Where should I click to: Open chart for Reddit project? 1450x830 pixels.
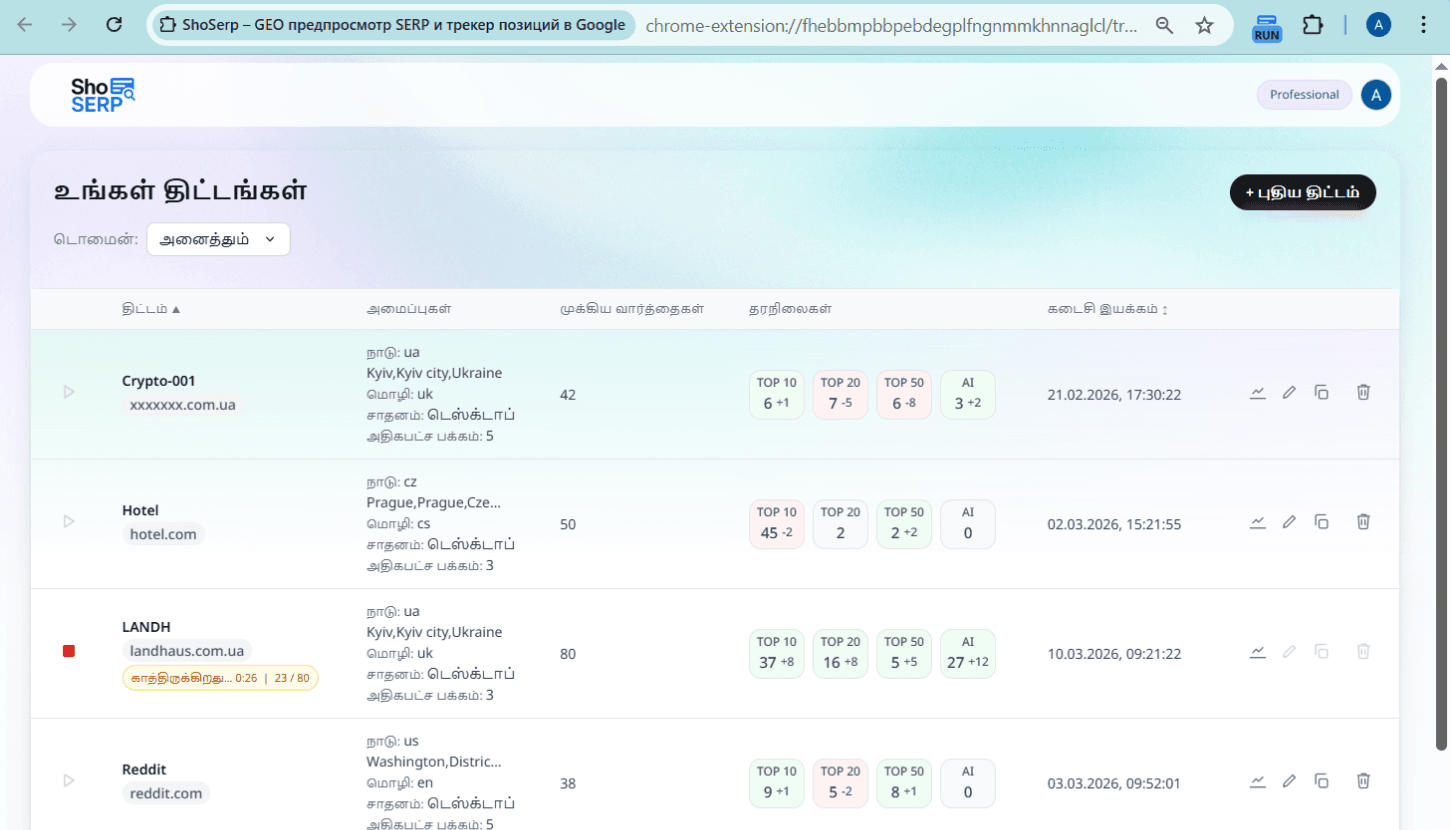pos(1258,781)
